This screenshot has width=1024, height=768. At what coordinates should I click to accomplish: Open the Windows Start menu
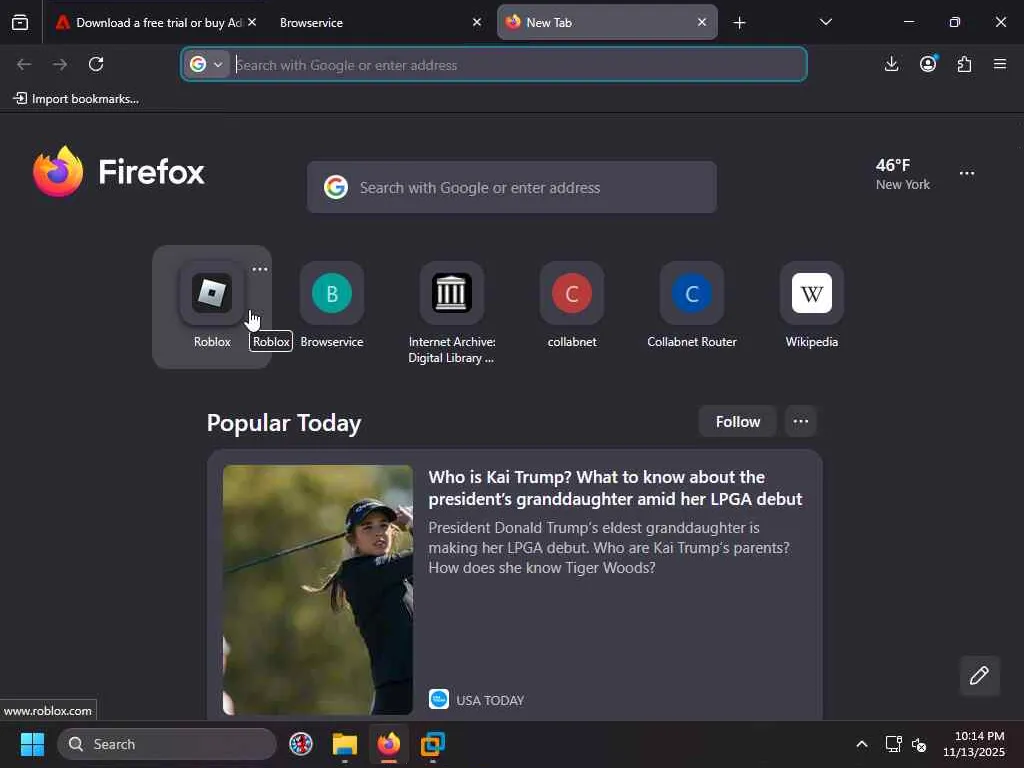pyautogui.click(x=32, y=744)
